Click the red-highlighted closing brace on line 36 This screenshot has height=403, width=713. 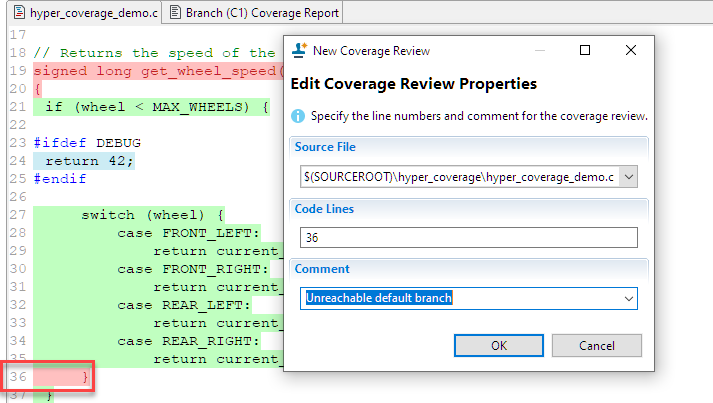point(85,376)
